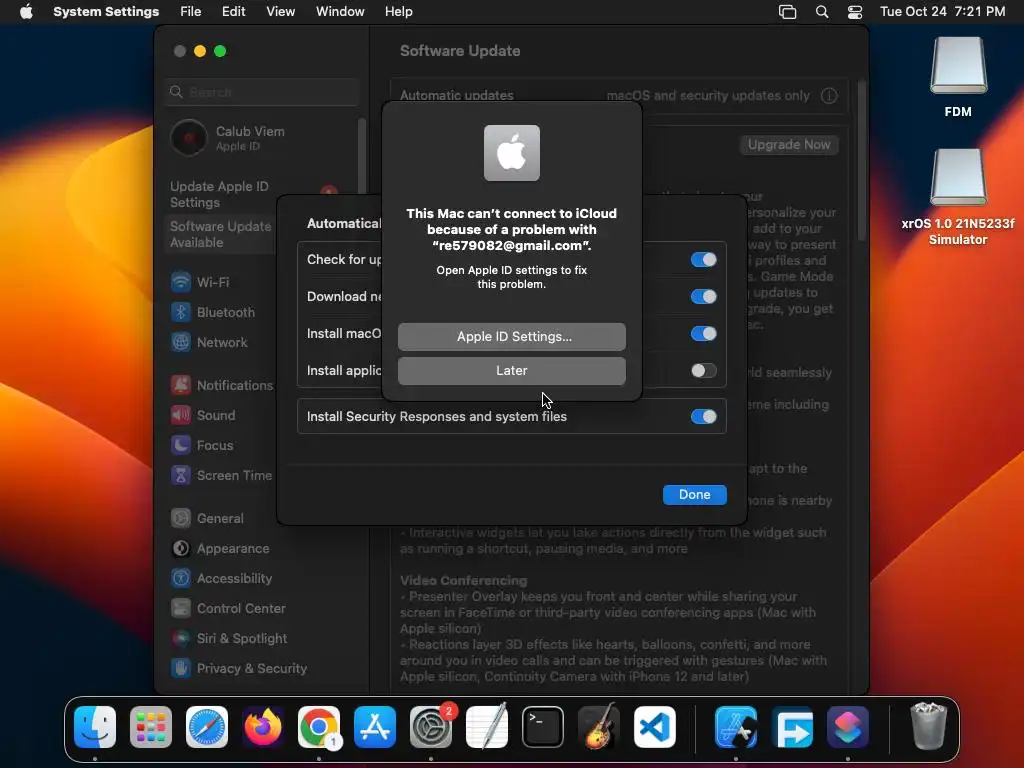Select Software Update Available sidebar item
The height and width of the screenshot is (768, 1024).
click(x=221, y=234)
